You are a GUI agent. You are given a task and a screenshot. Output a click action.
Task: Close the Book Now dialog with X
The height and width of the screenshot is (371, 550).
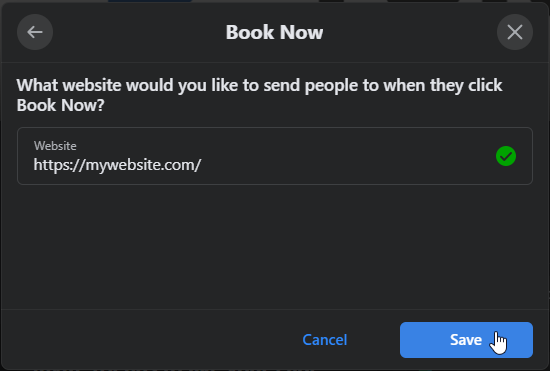point(515,32)
